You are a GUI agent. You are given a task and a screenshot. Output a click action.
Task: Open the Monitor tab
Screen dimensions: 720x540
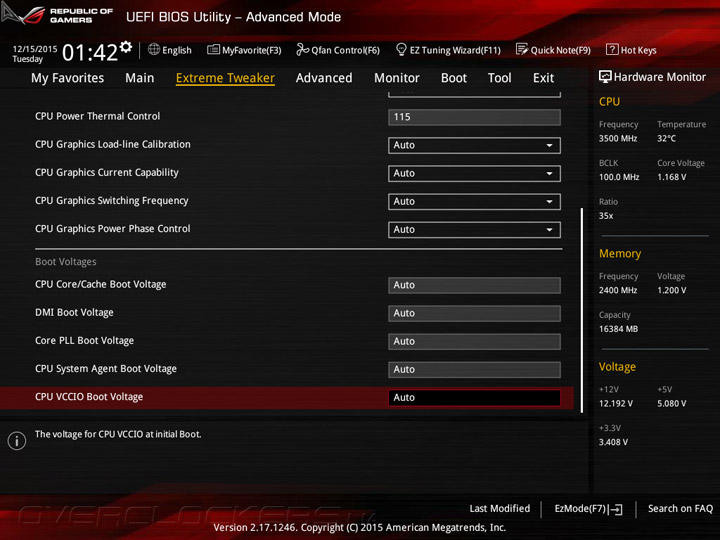397,78
